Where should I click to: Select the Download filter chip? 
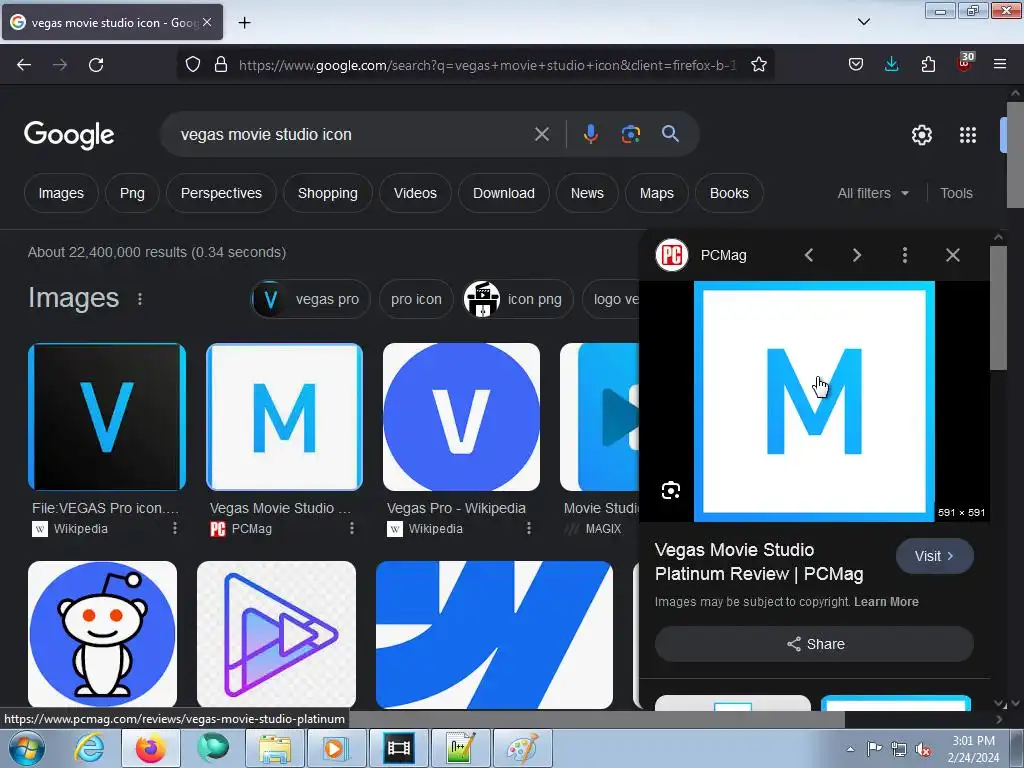(x=504, y=193)
